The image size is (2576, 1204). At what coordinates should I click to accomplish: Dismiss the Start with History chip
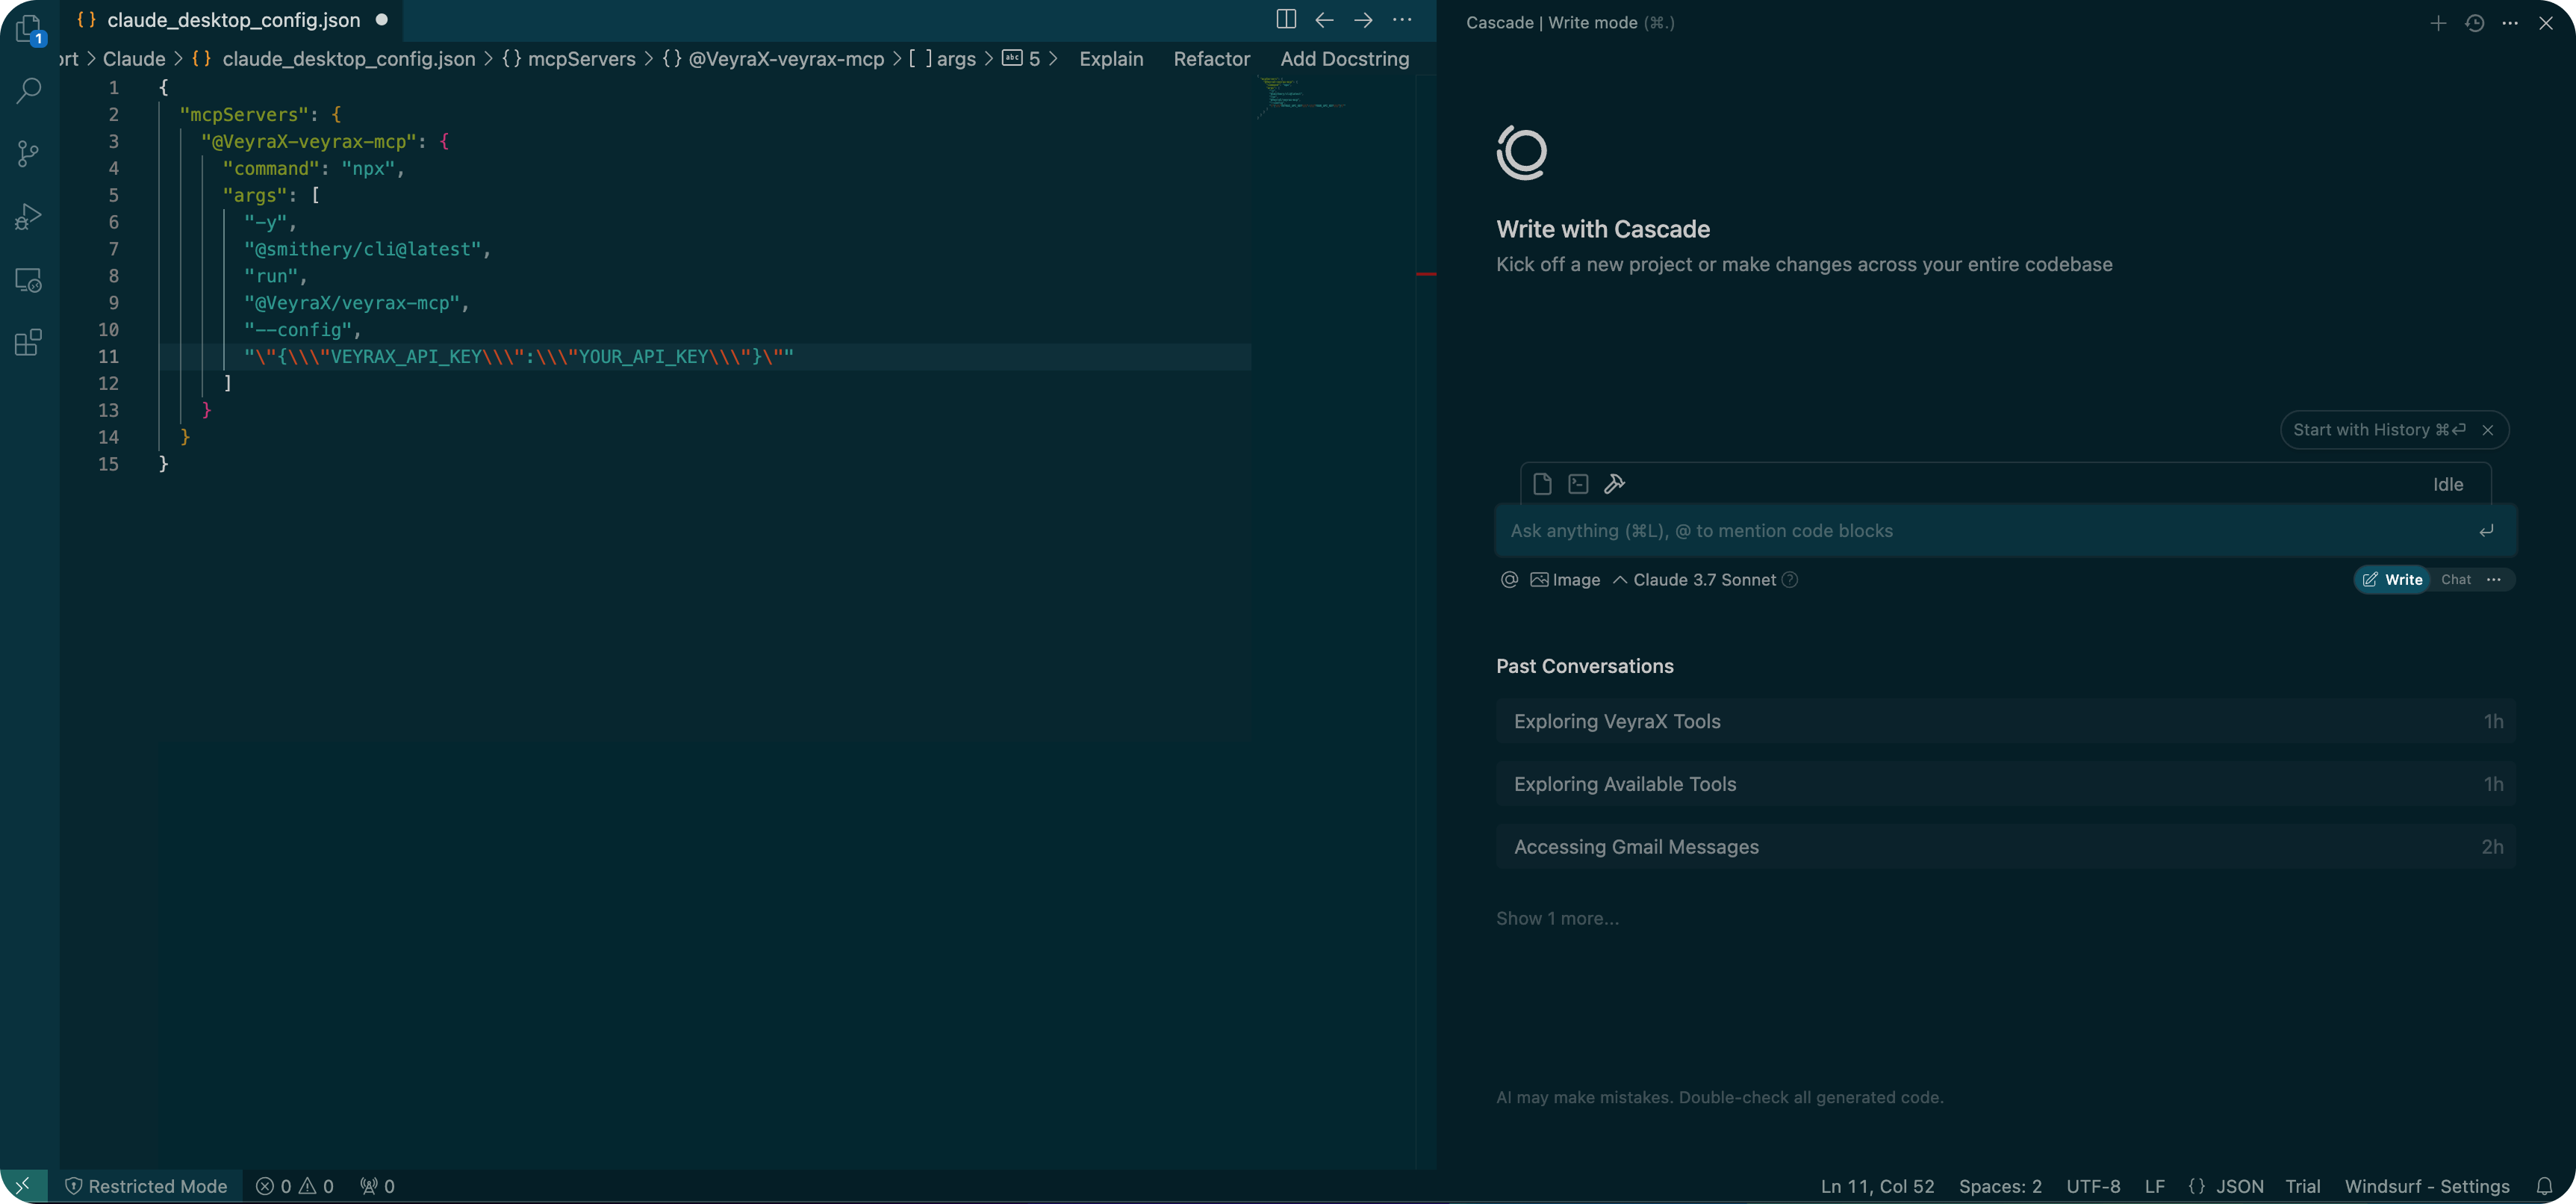(2488, 430)
